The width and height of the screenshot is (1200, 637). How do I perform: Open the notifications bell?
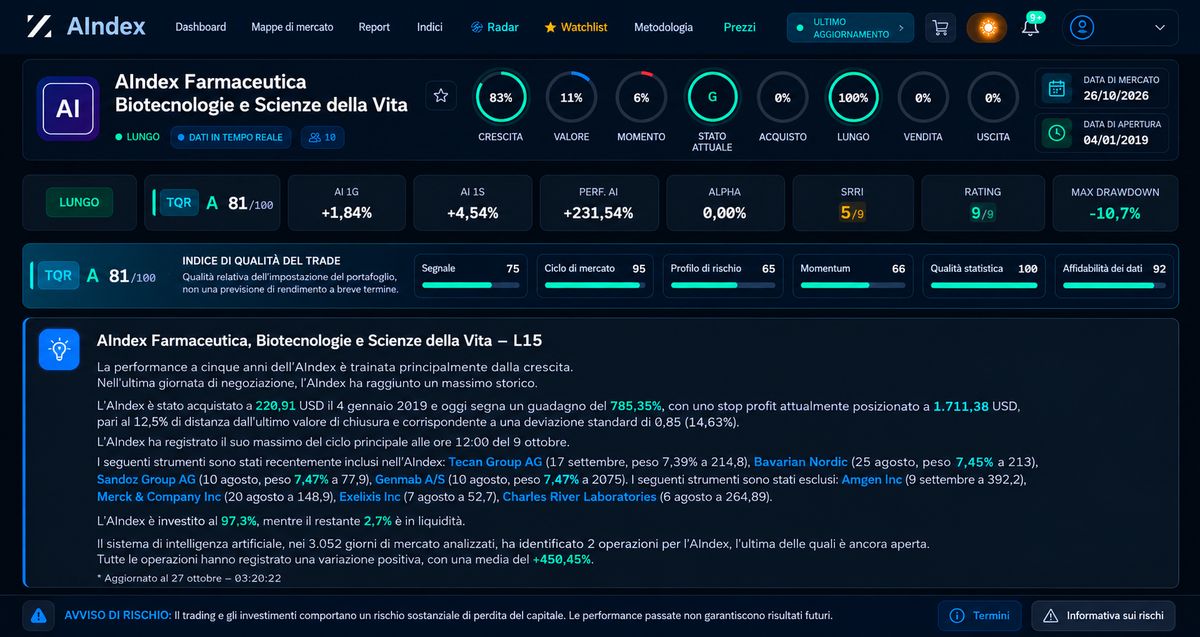click(1030, 27)
